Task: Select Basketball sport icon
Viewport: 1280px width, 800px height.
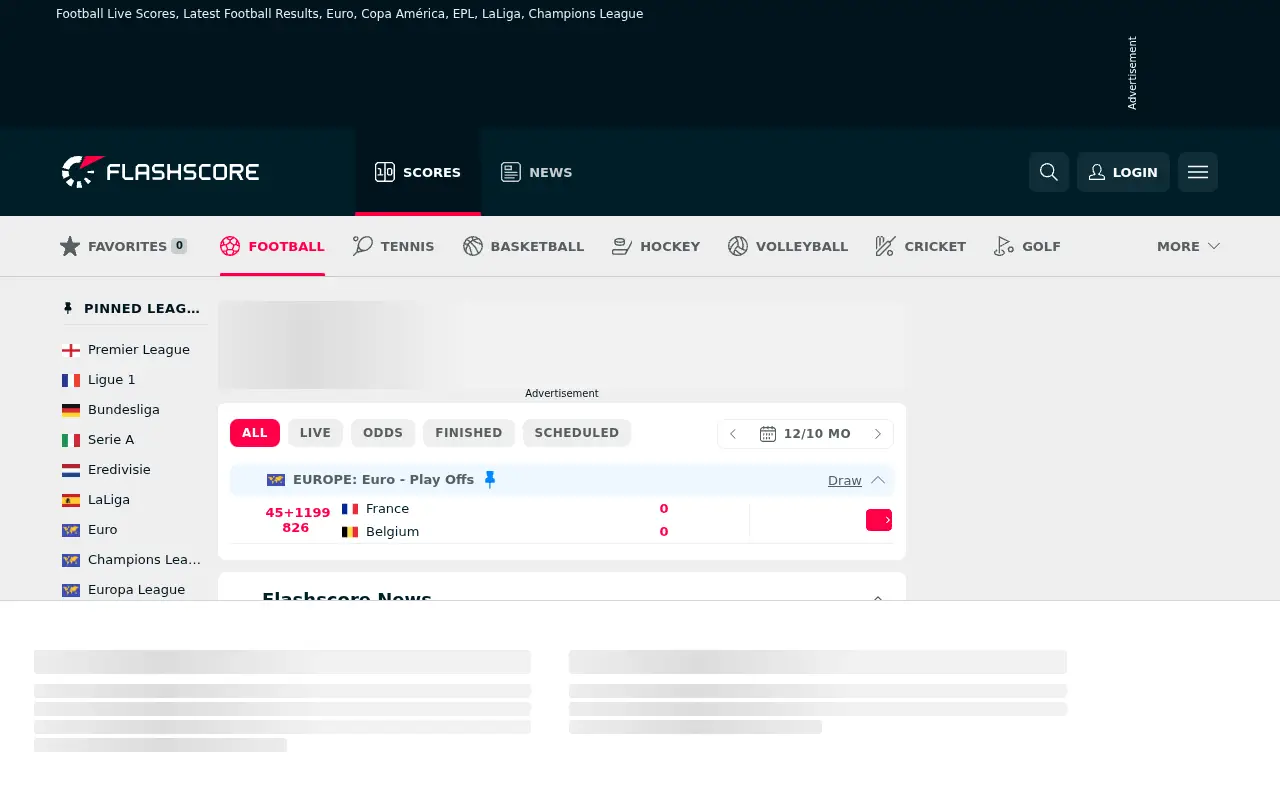Action: click(523, 246)
